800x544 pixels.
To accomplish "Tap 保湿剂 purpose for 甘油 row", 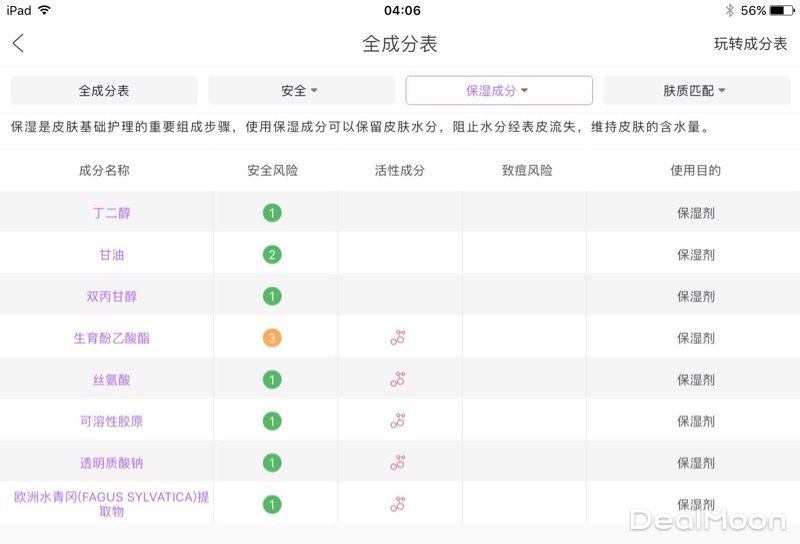I will click(x=695, y=255).
